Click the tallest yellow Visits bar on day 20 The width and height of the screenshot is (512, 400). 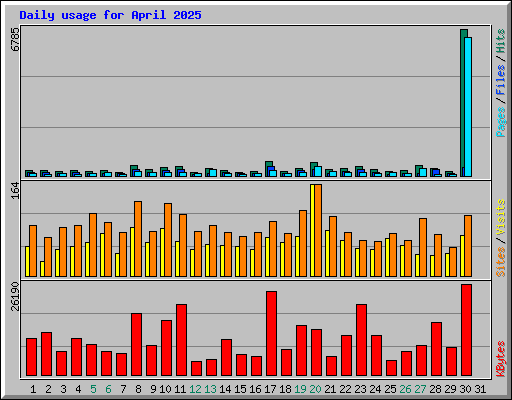pos(312,230)
